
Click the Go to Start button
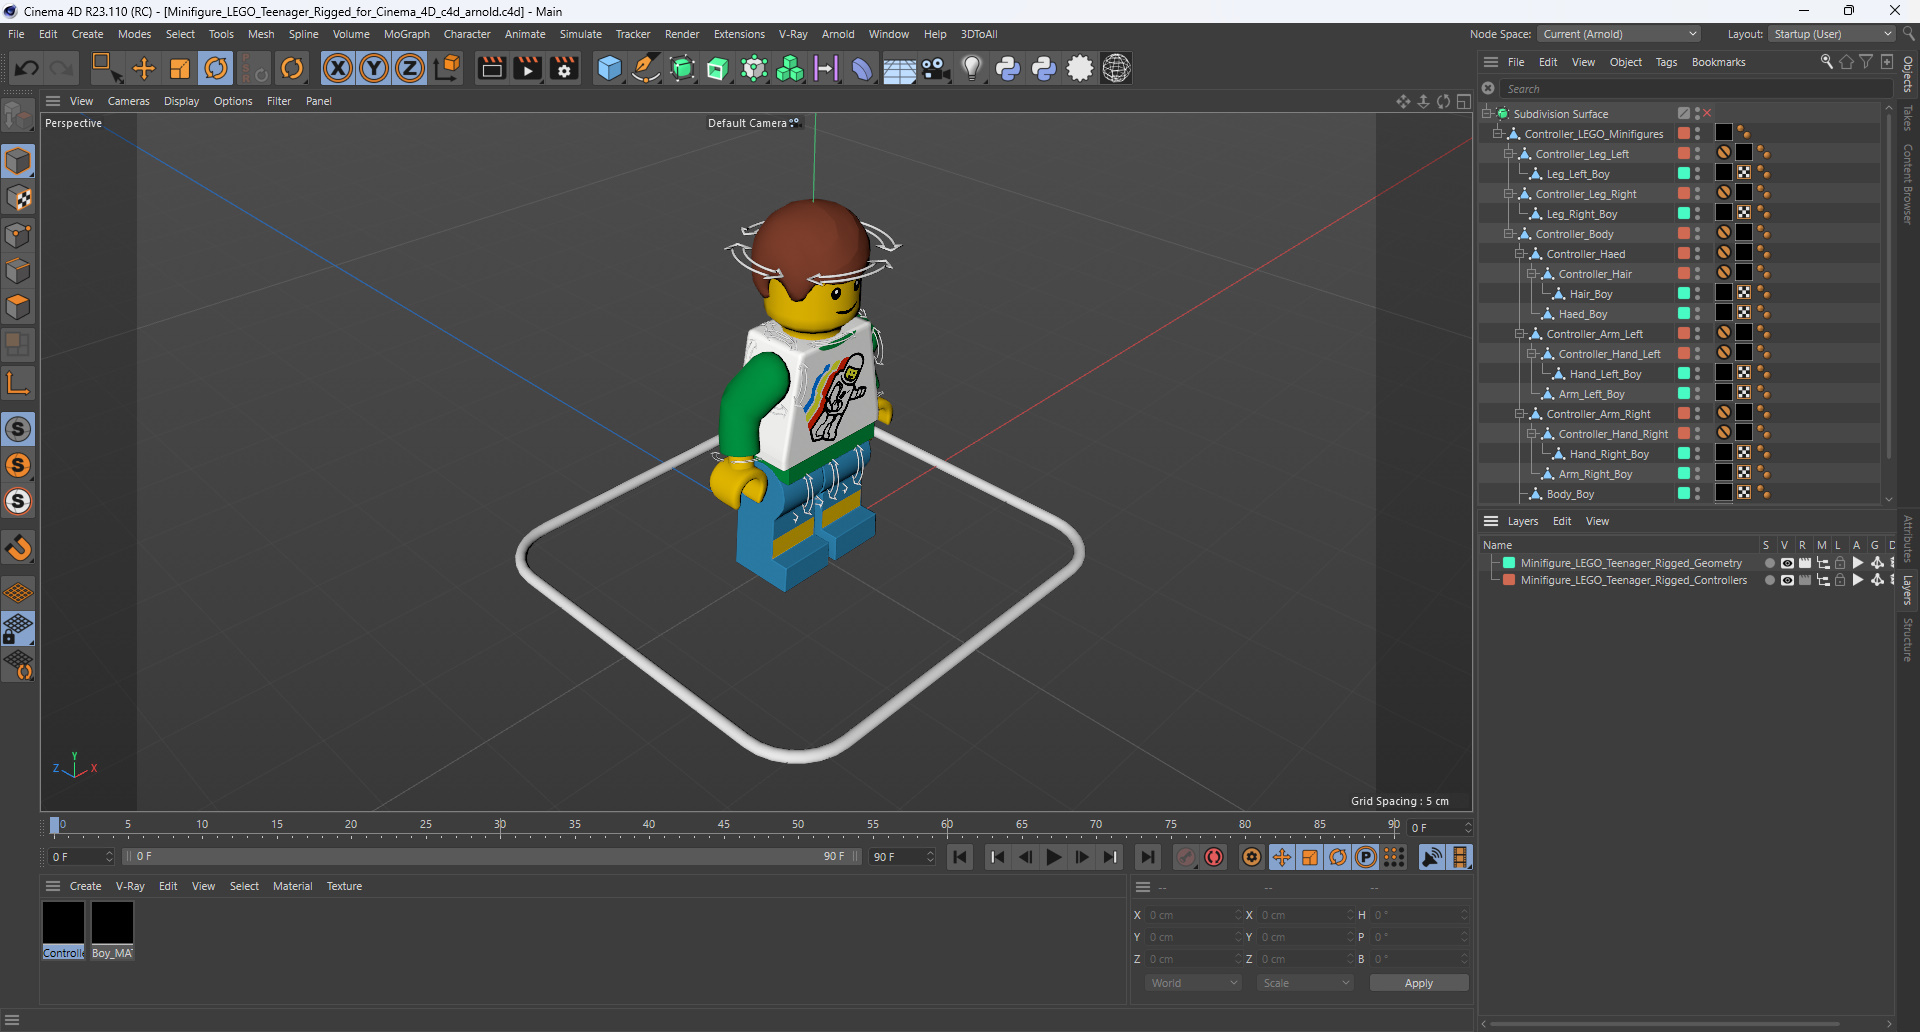(960, 857)
